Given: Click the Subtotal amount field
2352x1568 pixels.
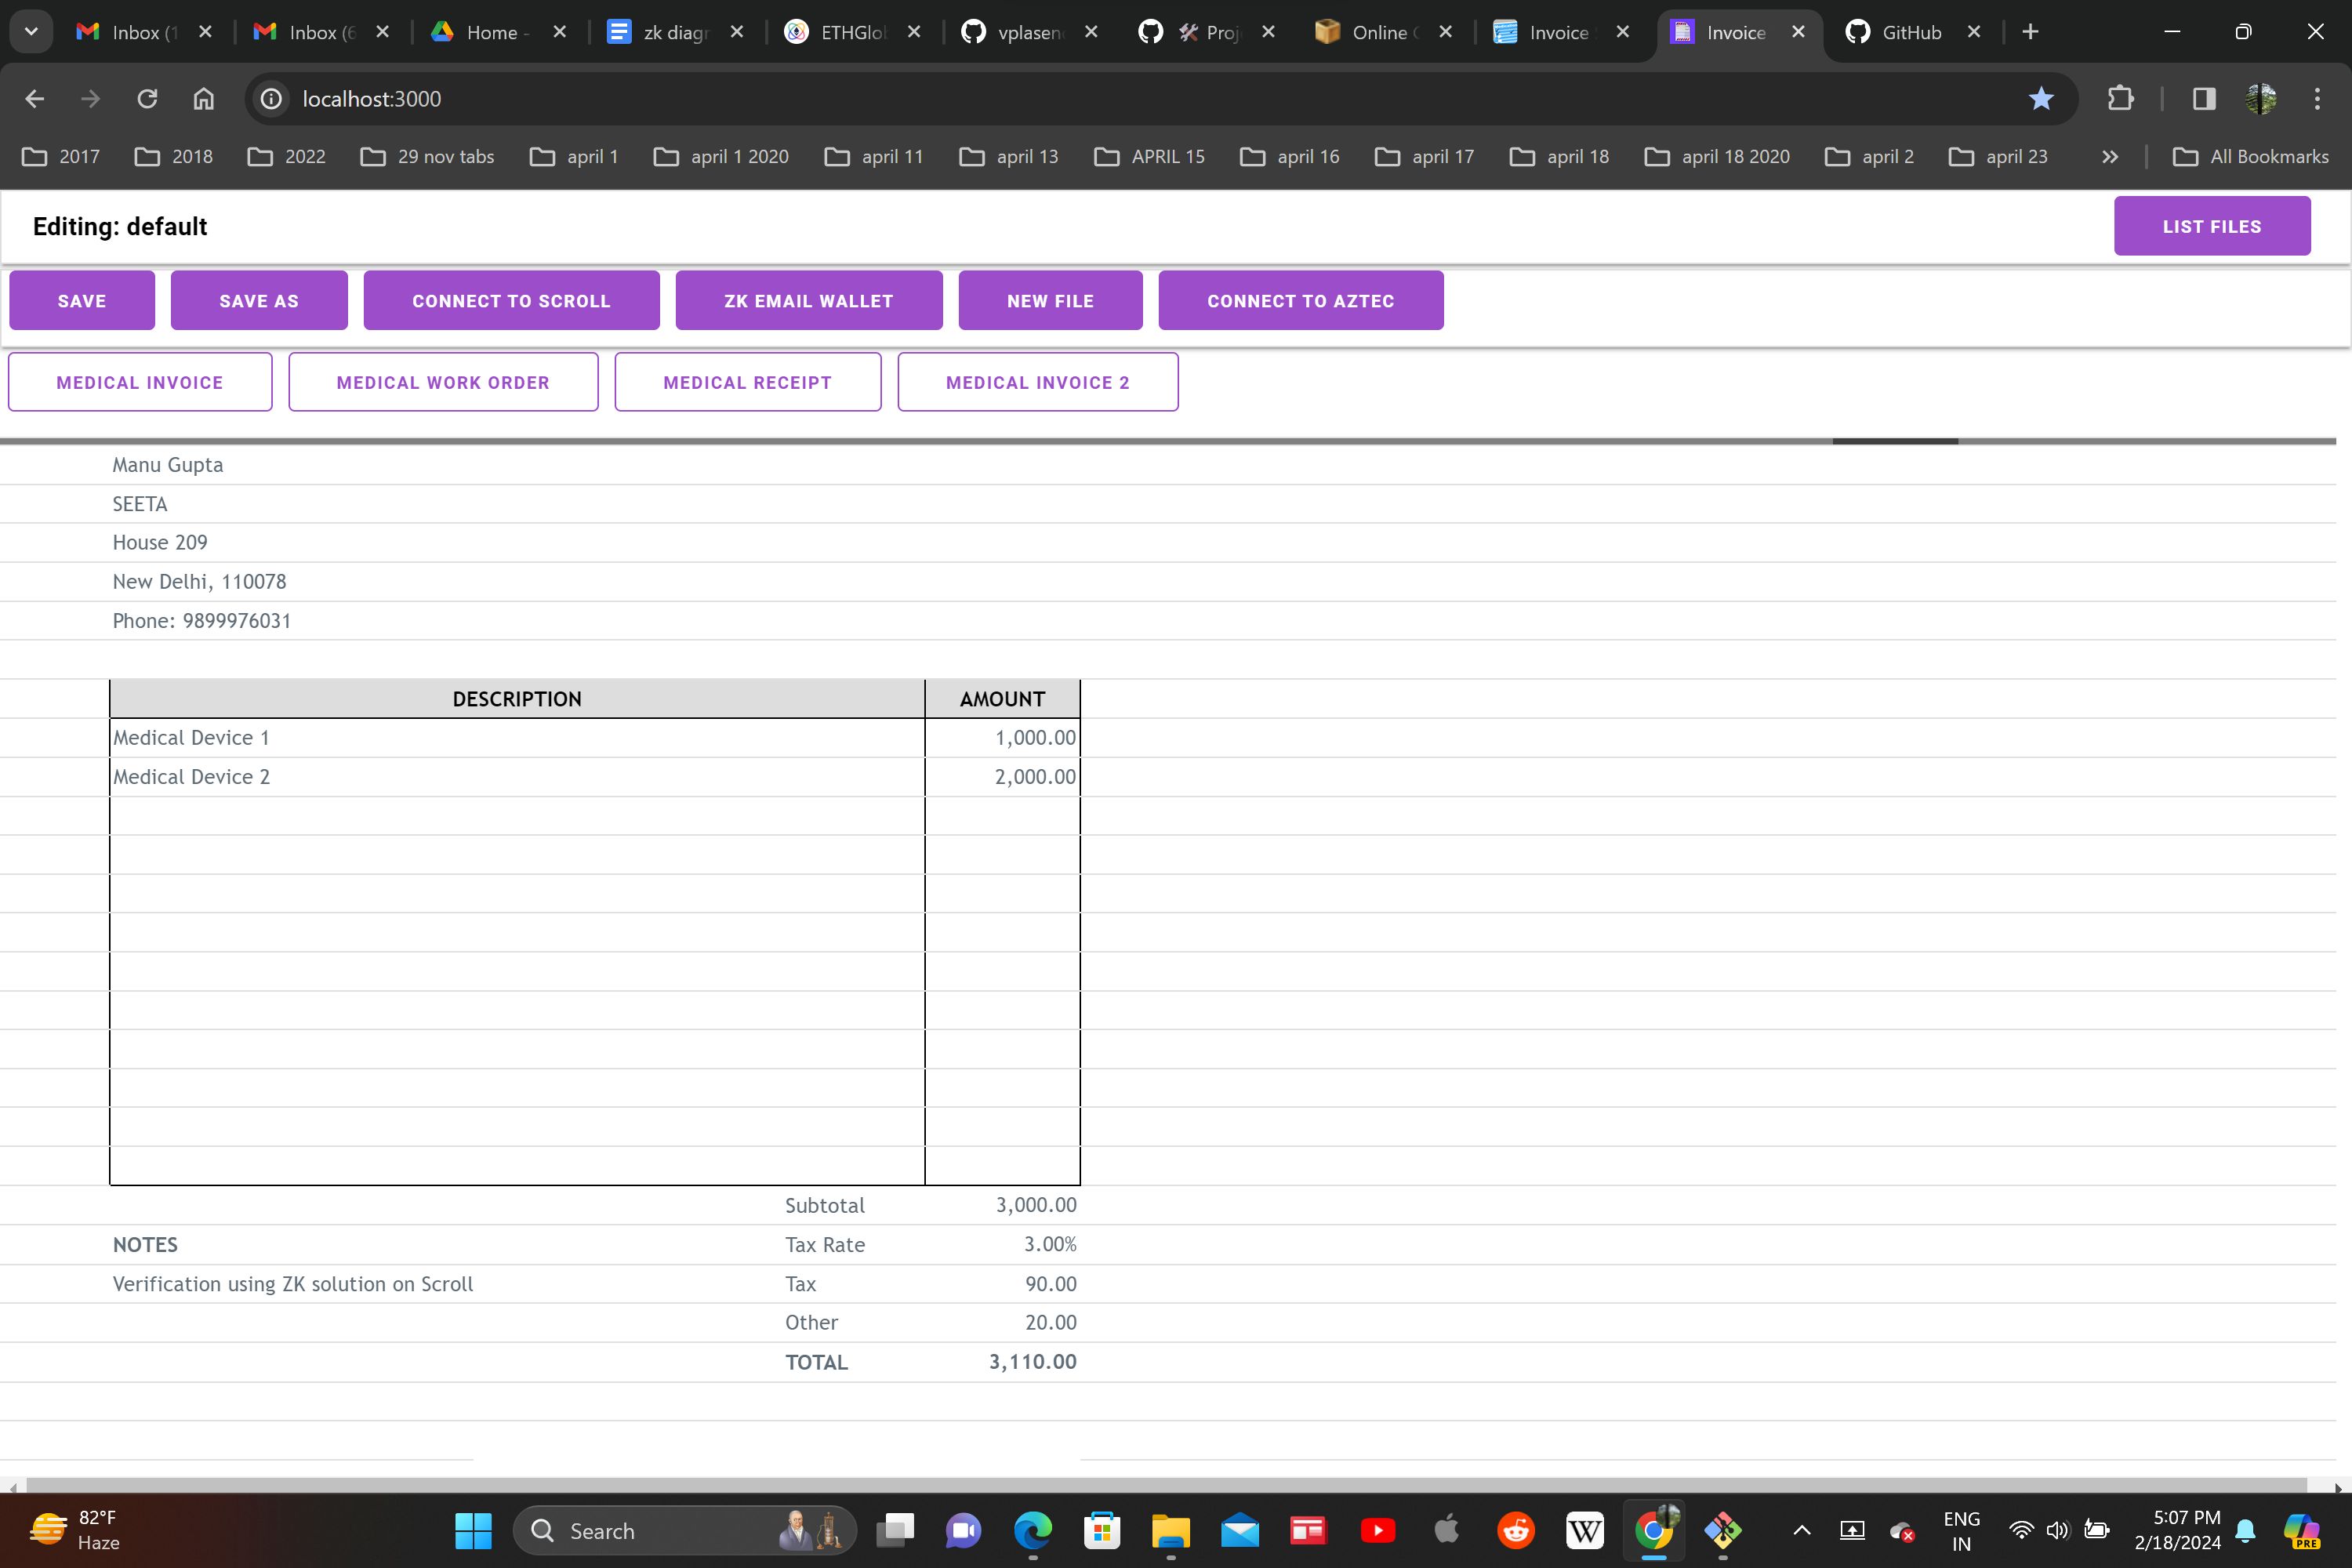Looking at the screenshot, I should click(1034, 1204).
